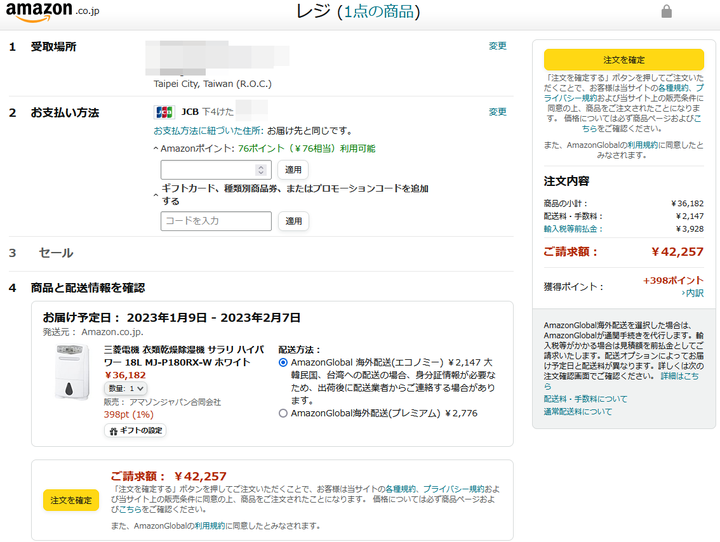Open the 輸入税等前払金 import fees link
Viewport: 720px width, 542px height.
pos(573,229)
